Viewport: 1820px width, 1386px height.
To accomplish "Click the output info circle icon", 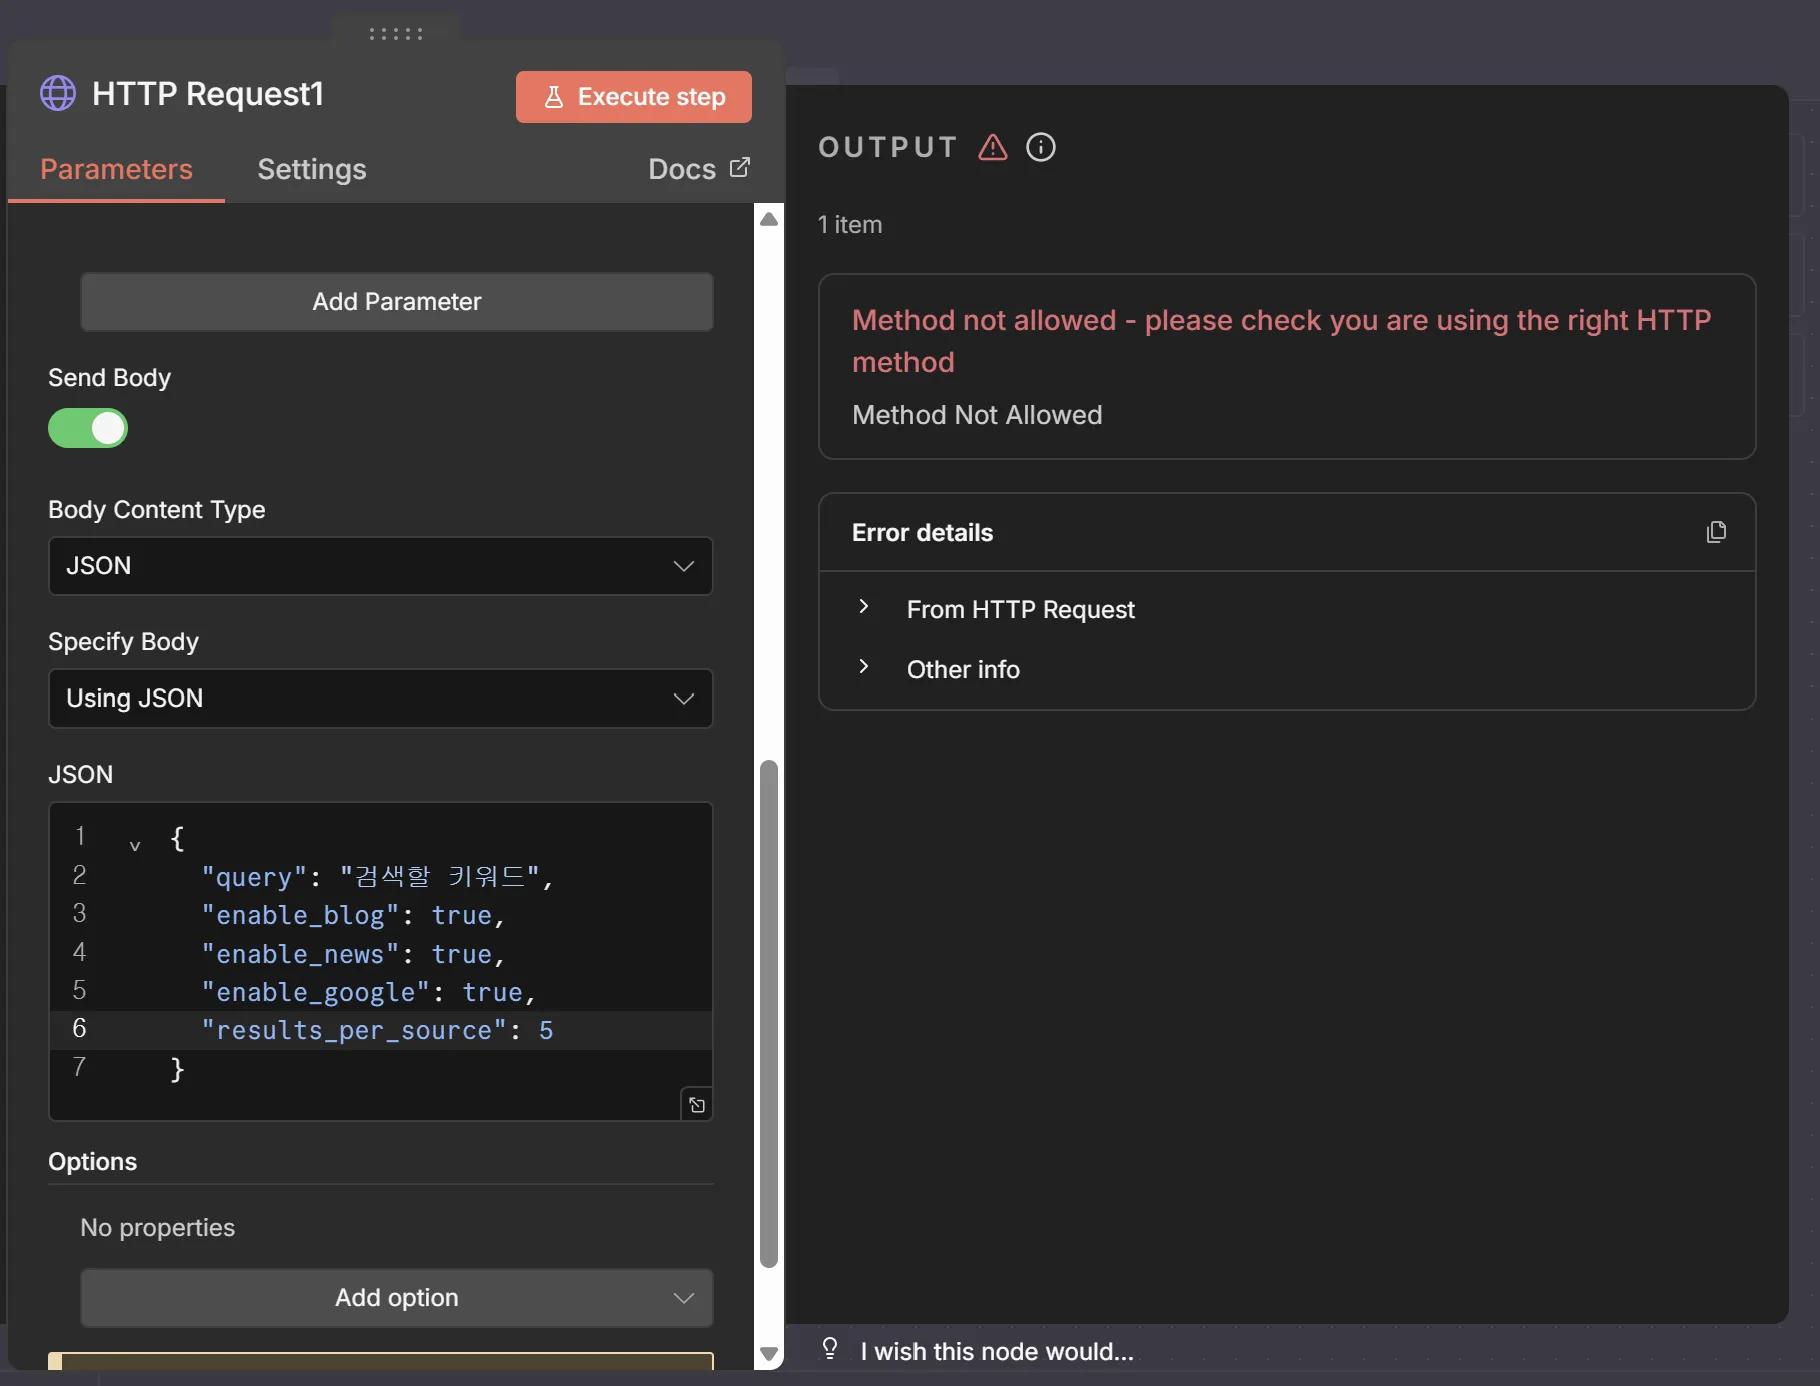I will pyautogui.click(x=1040, y=148).
